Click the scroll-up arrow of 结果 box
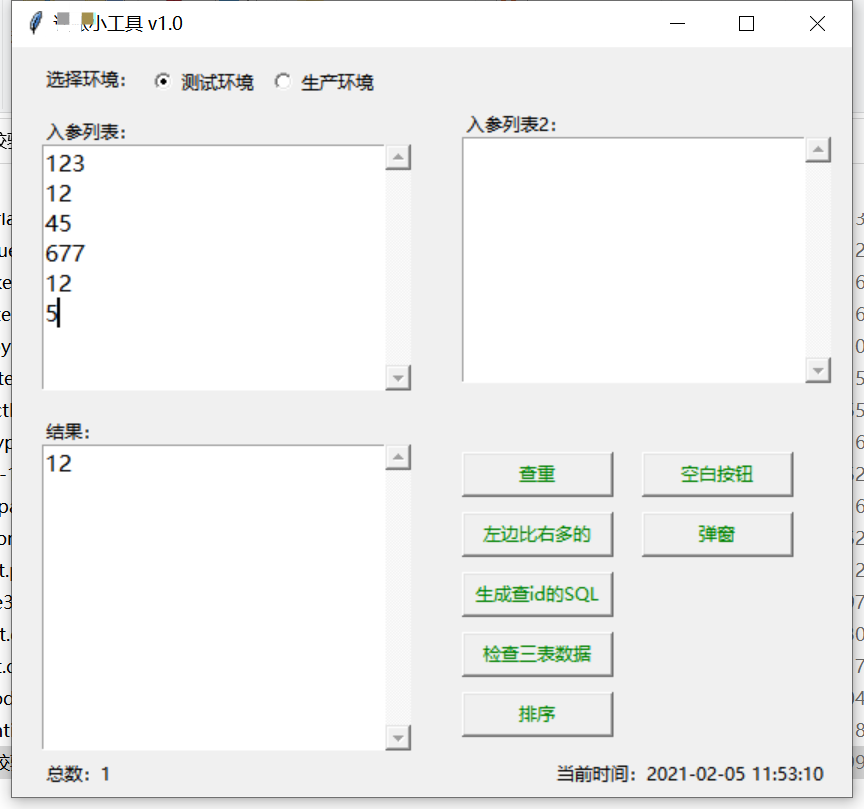Image resolution: width=864 pixels, height=809 pixels. [399, 456]
